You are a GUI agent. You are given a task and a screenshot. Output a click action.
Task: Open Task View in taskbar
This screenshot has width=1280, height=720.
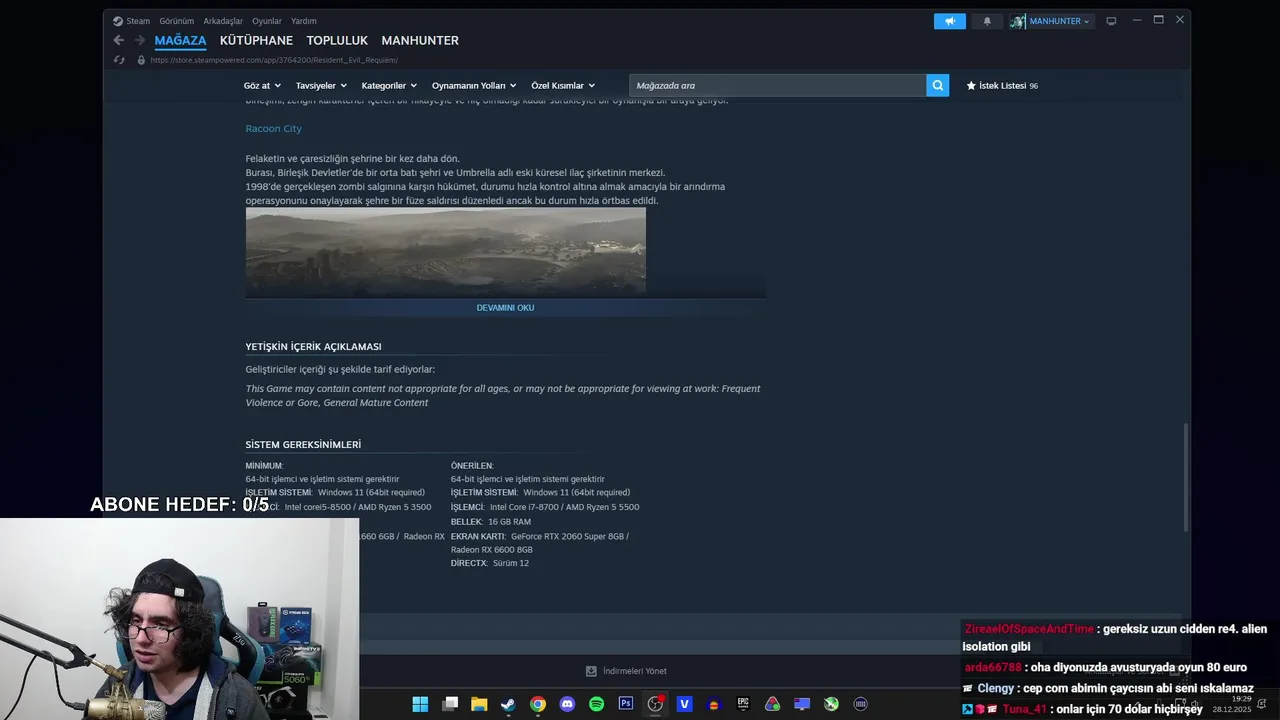click(x=450, y=704)
